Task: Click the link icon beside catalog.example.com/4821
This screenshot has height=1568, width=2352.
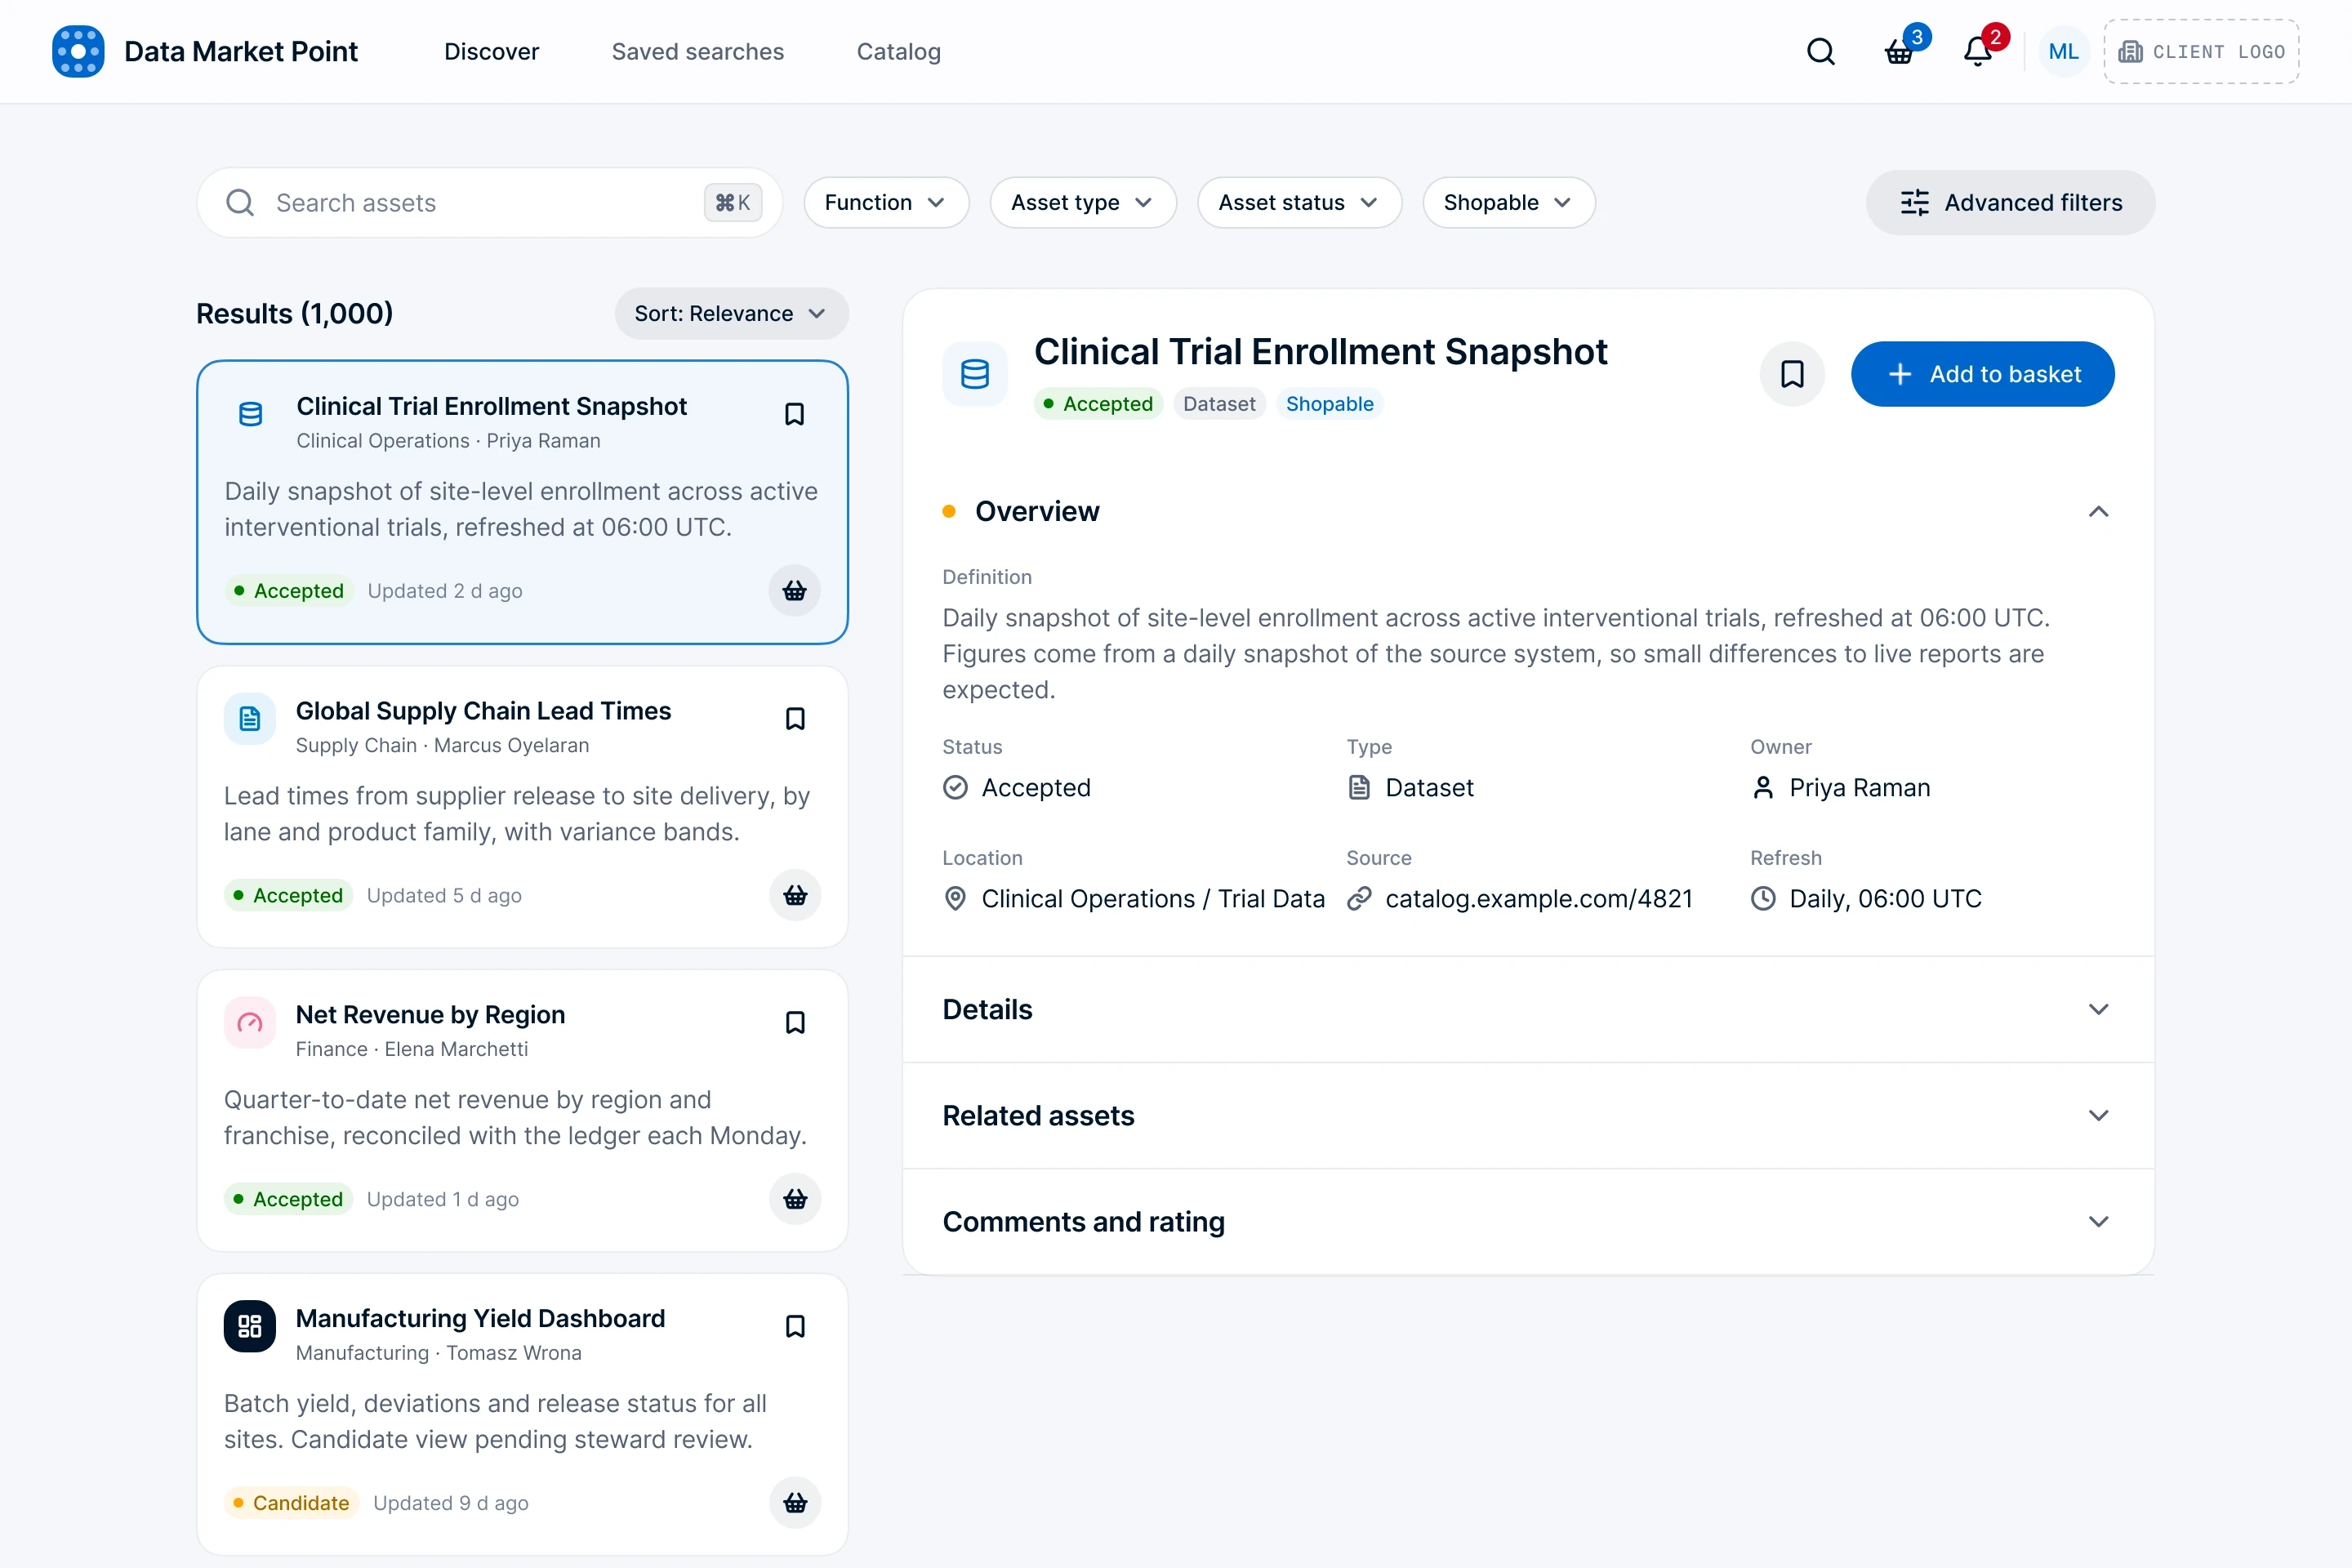Action: (x=1359, y=899)
